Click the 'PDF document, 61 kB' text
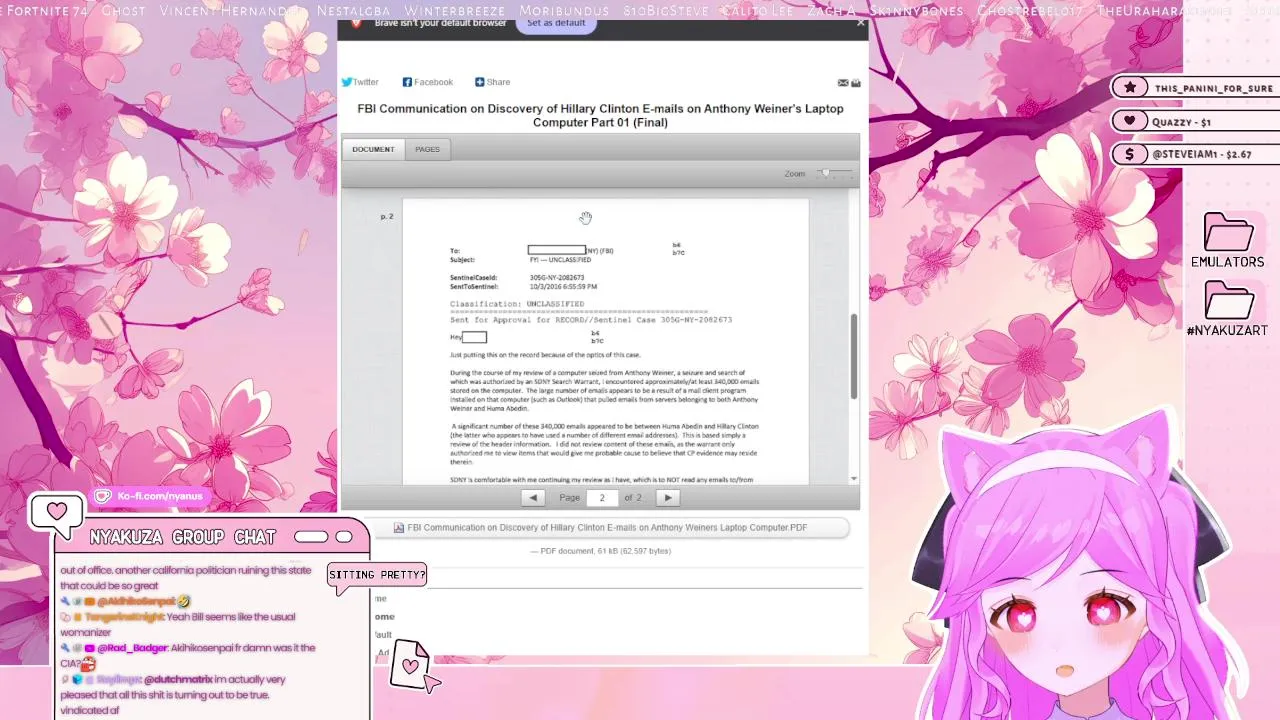Screen dimensions: 1280x720 [600, 551]
